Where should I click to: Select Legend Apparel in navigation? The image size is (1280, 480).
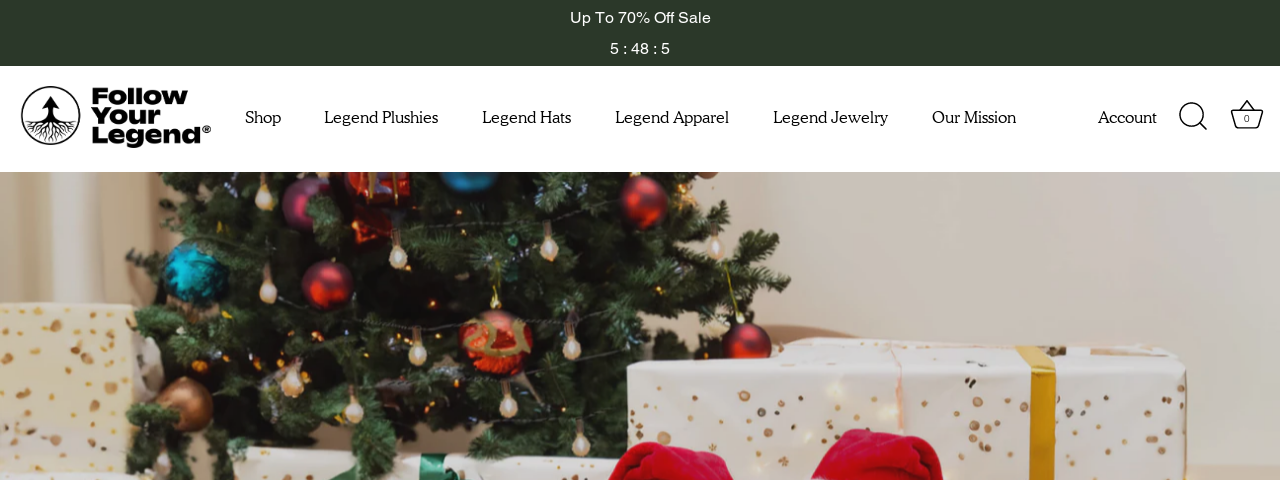point(672,118)
